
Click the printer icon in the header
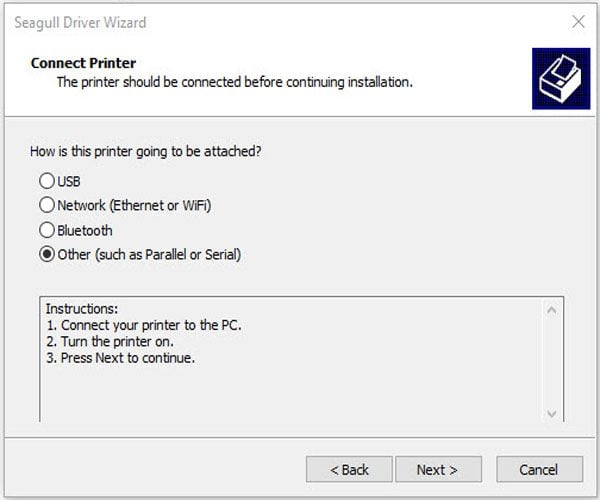(560, 79)
